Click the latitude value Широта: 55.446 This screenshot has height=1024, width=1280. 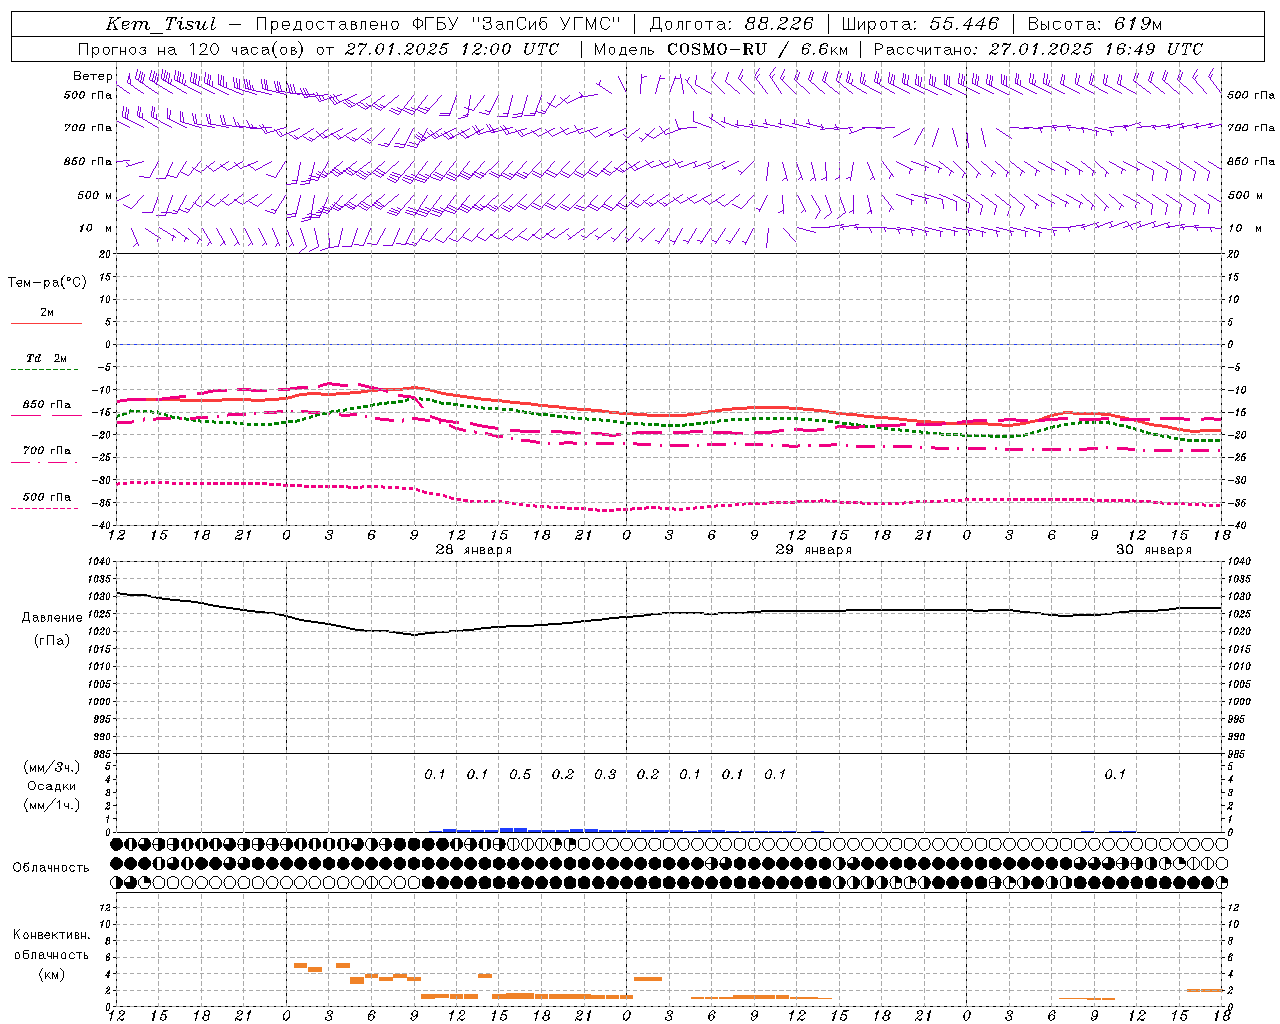point(920,24)
